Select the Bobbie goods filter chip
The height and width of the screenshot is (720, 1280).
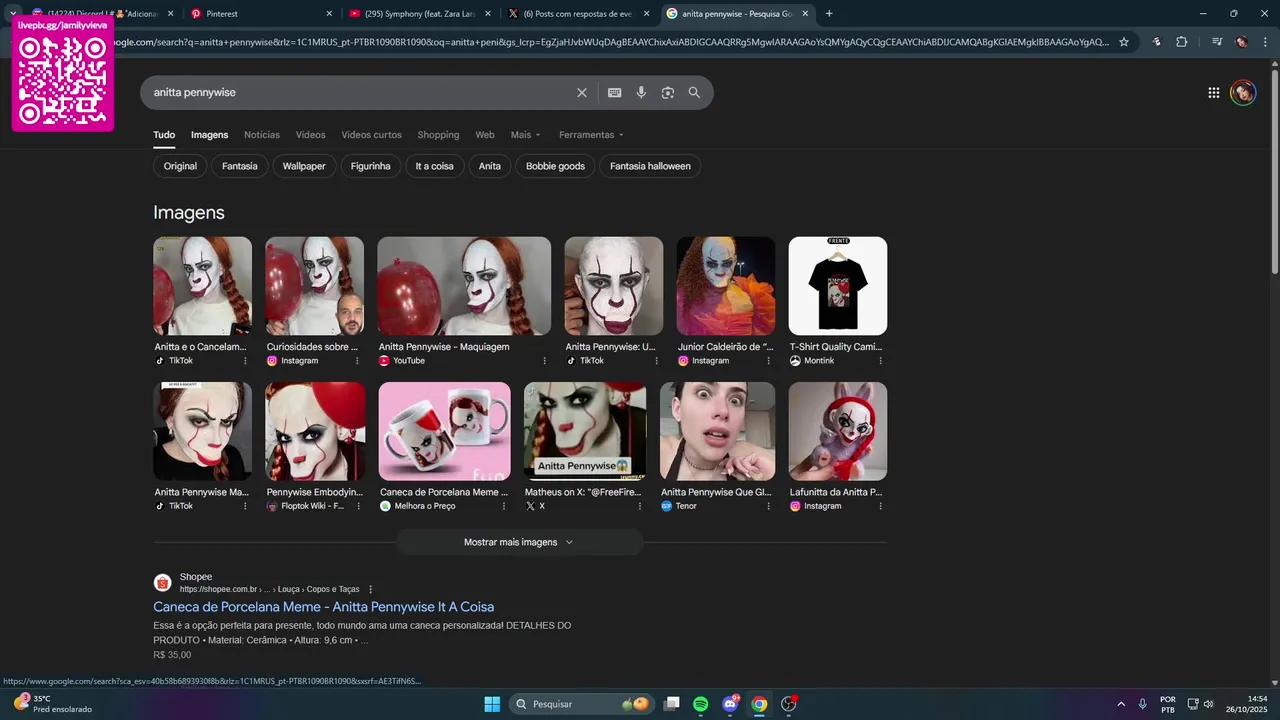point(555,166)
